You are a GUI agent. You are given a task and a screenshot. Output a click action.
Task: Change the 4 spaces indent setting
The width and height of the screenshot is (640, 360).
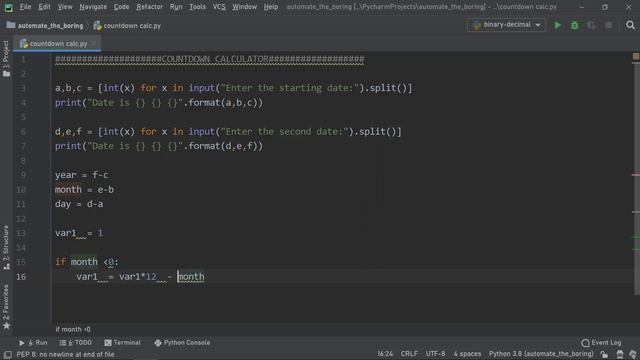[x=467, y=354]
